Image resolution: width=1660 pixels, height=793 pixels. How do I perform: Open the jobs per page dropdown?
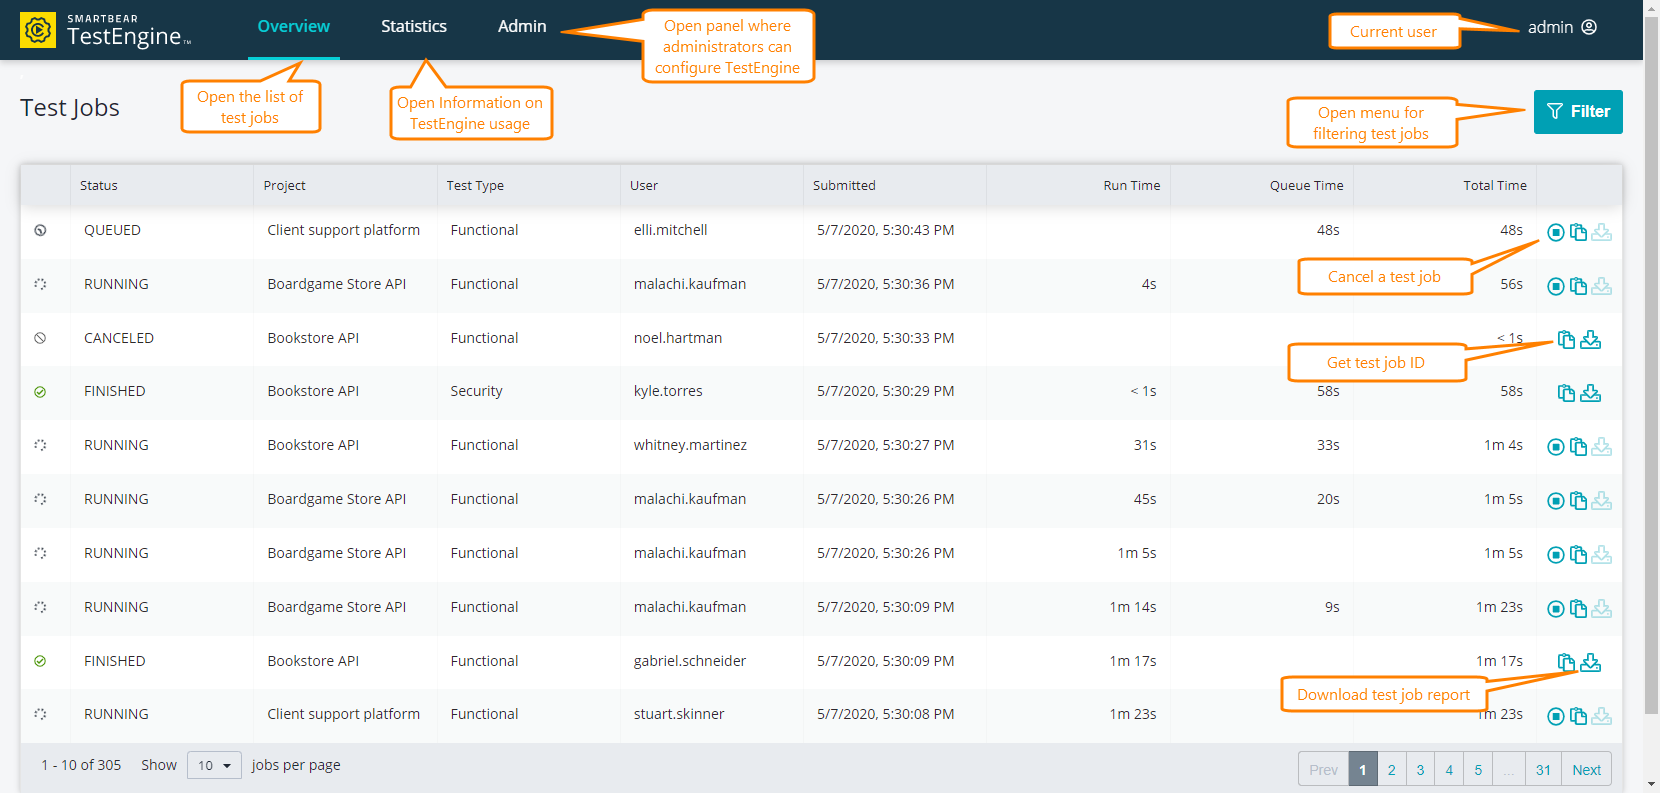tap(214, 765)
